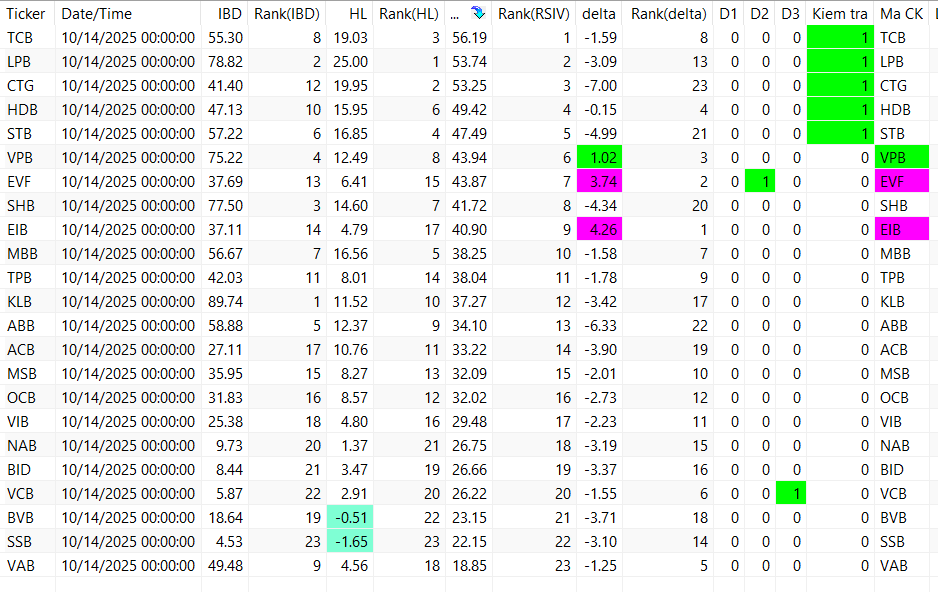Click the IBD column header
The image size is (938, 592).
pyautogui.click(x=230, y=13)
